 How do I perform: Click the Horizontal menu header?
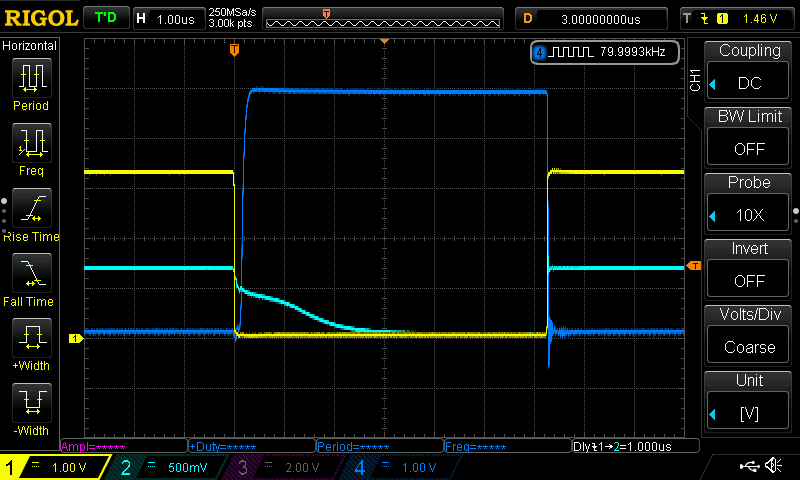tap(30, 46)
